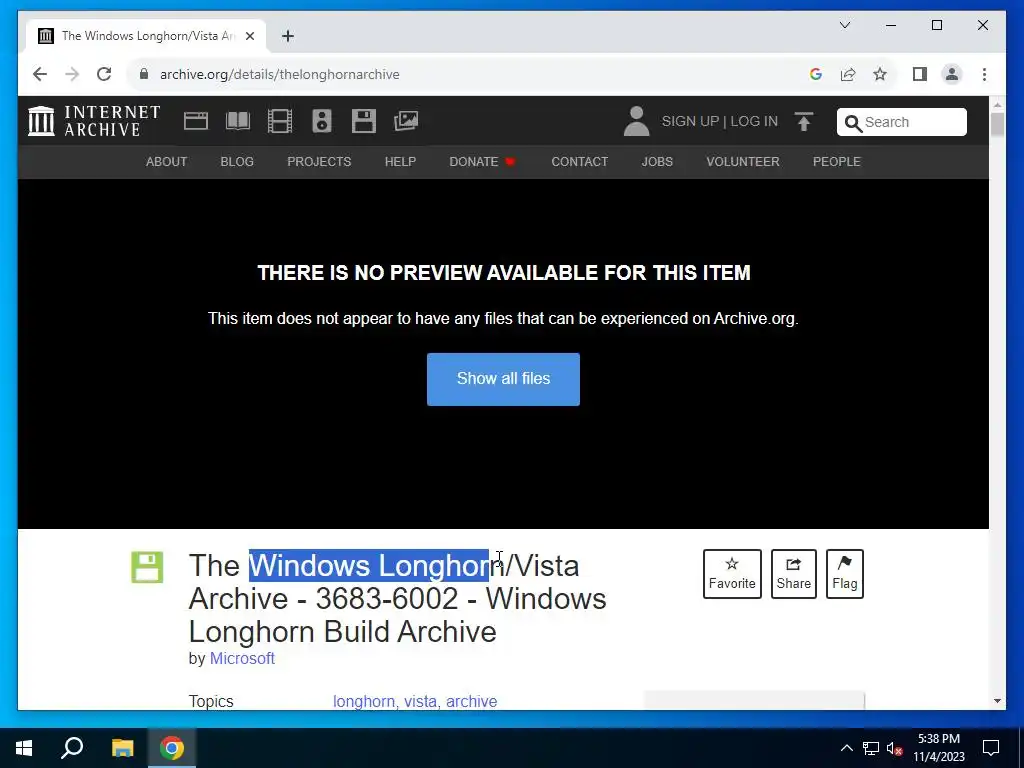Open the vista topic link
1024x768 pixels.
point(420,701)
